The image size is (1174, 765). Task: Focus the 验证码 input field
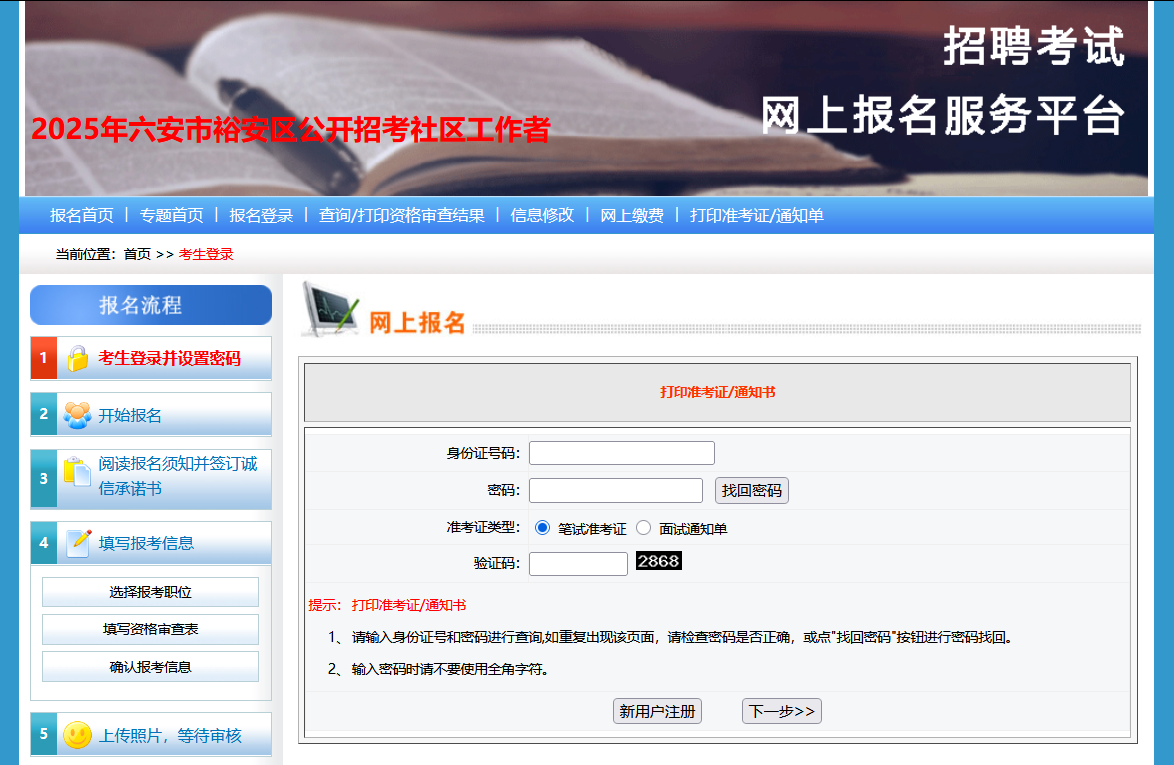578,564
